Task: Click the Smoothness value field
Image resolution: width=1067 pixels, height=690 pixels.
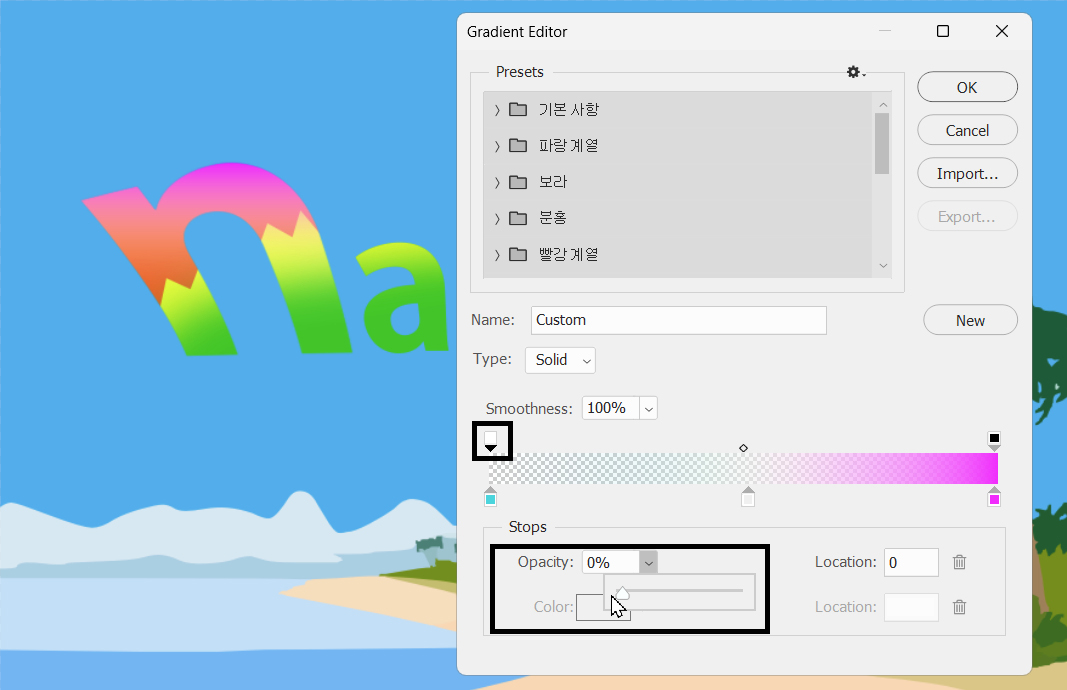Action: tap(610, 408)
